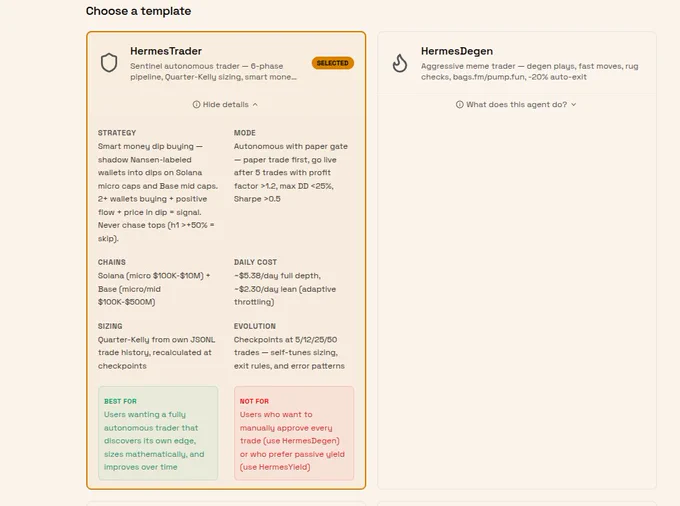Click the Hide details link
This screenshot has width=680, height=506.
(x=226, y=104)
